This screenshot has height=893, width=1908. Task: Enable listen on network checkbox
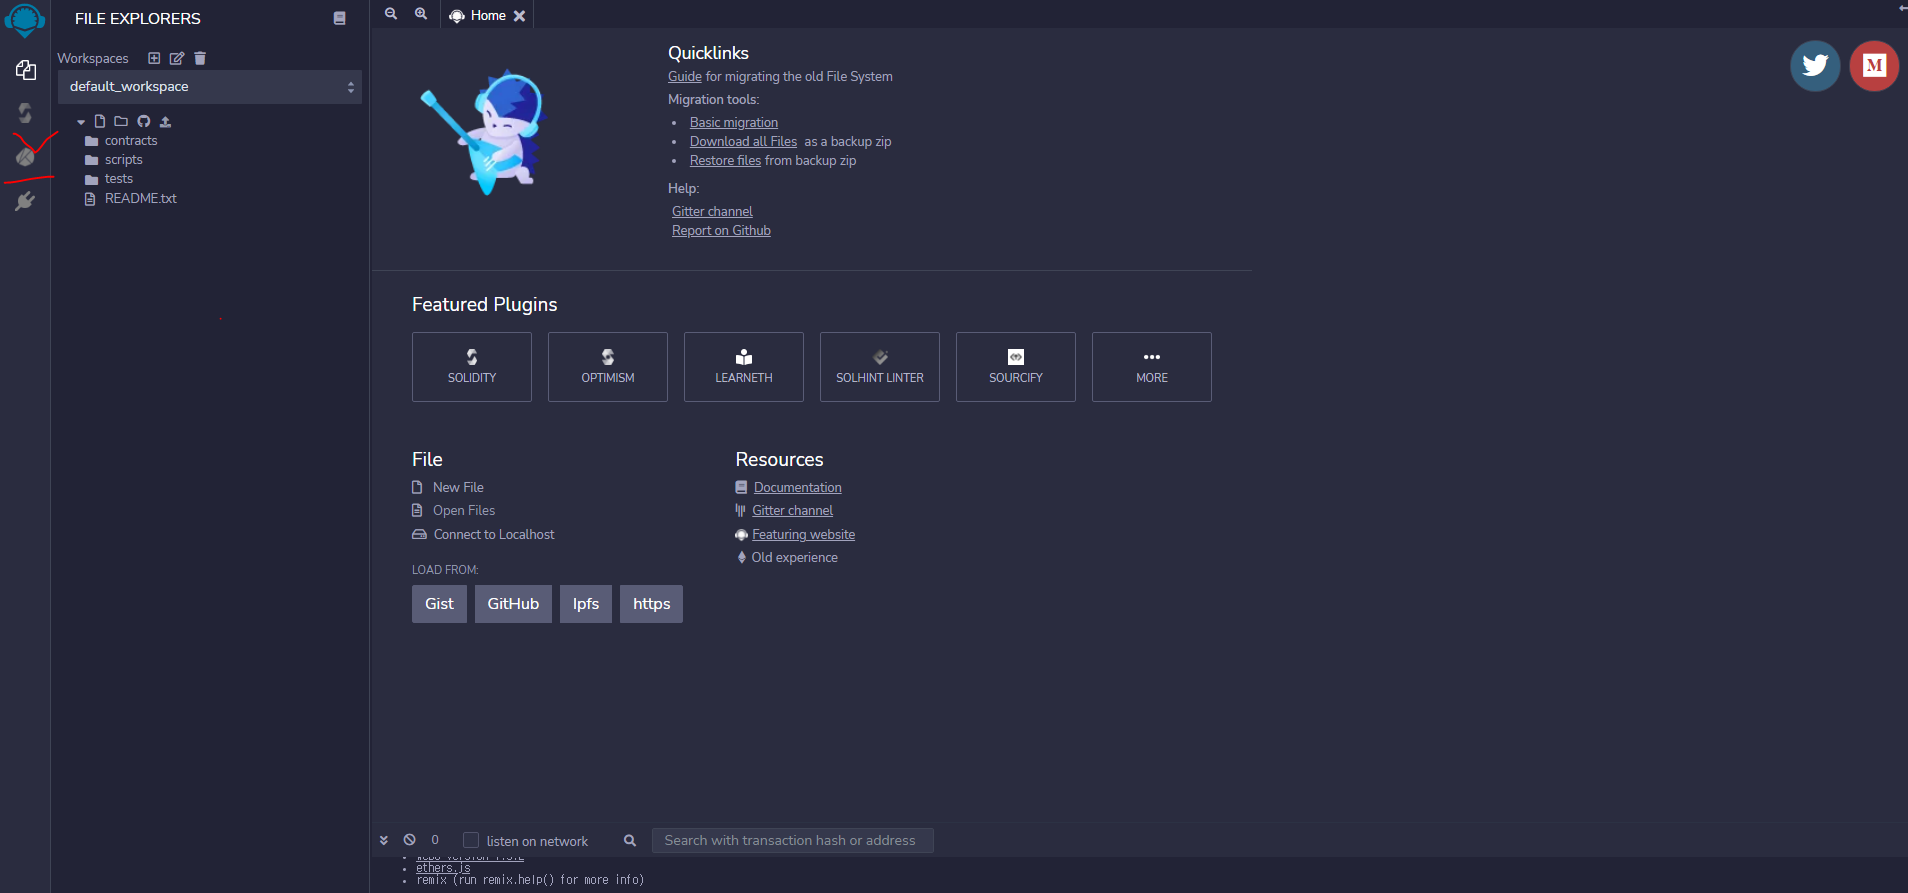(471, 840)
